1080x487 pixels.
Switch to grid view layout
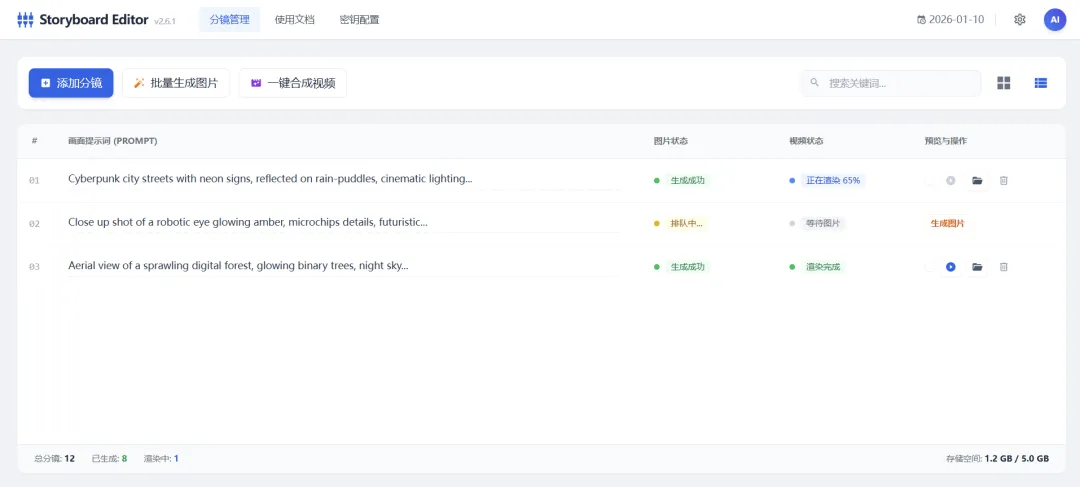click(x=1004, y=83)
